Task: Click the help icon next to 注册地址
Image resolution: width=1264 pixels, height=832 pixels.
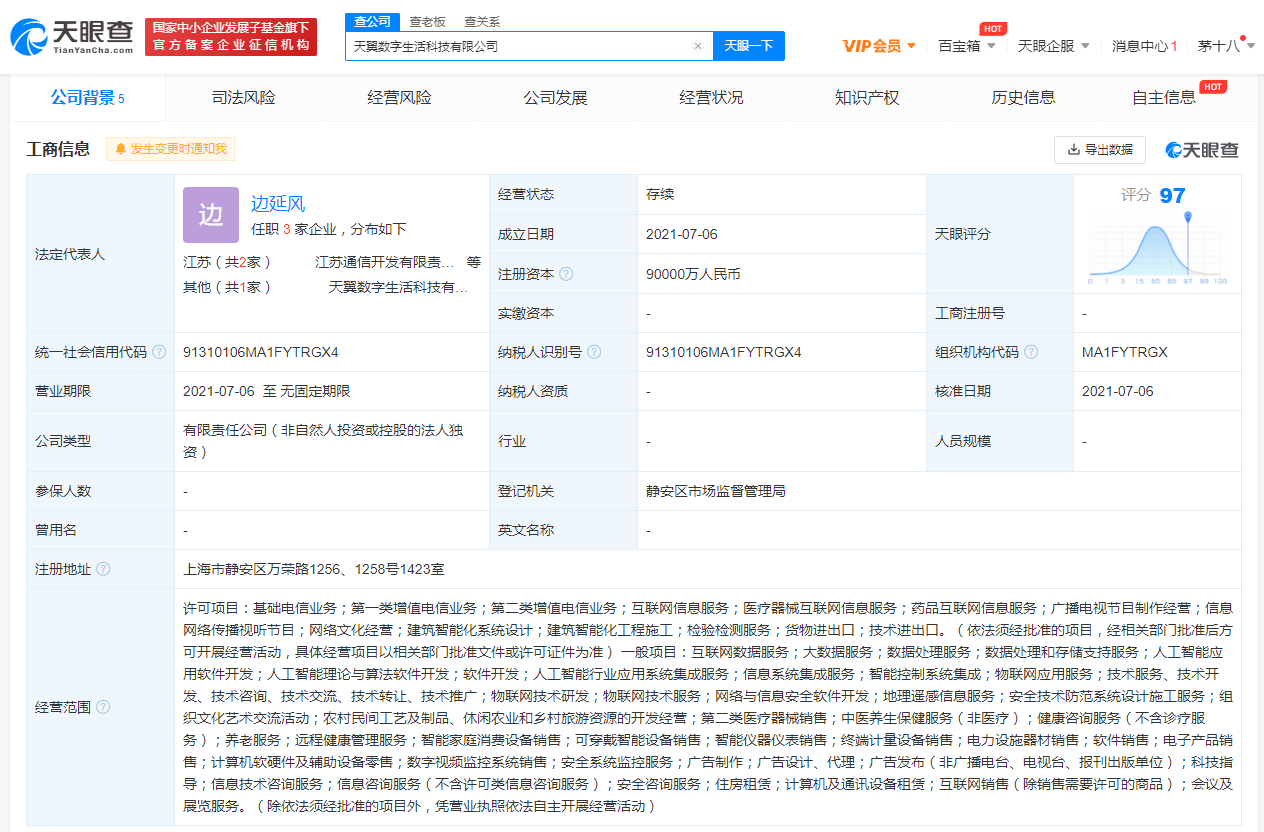Action: point(103,569)
